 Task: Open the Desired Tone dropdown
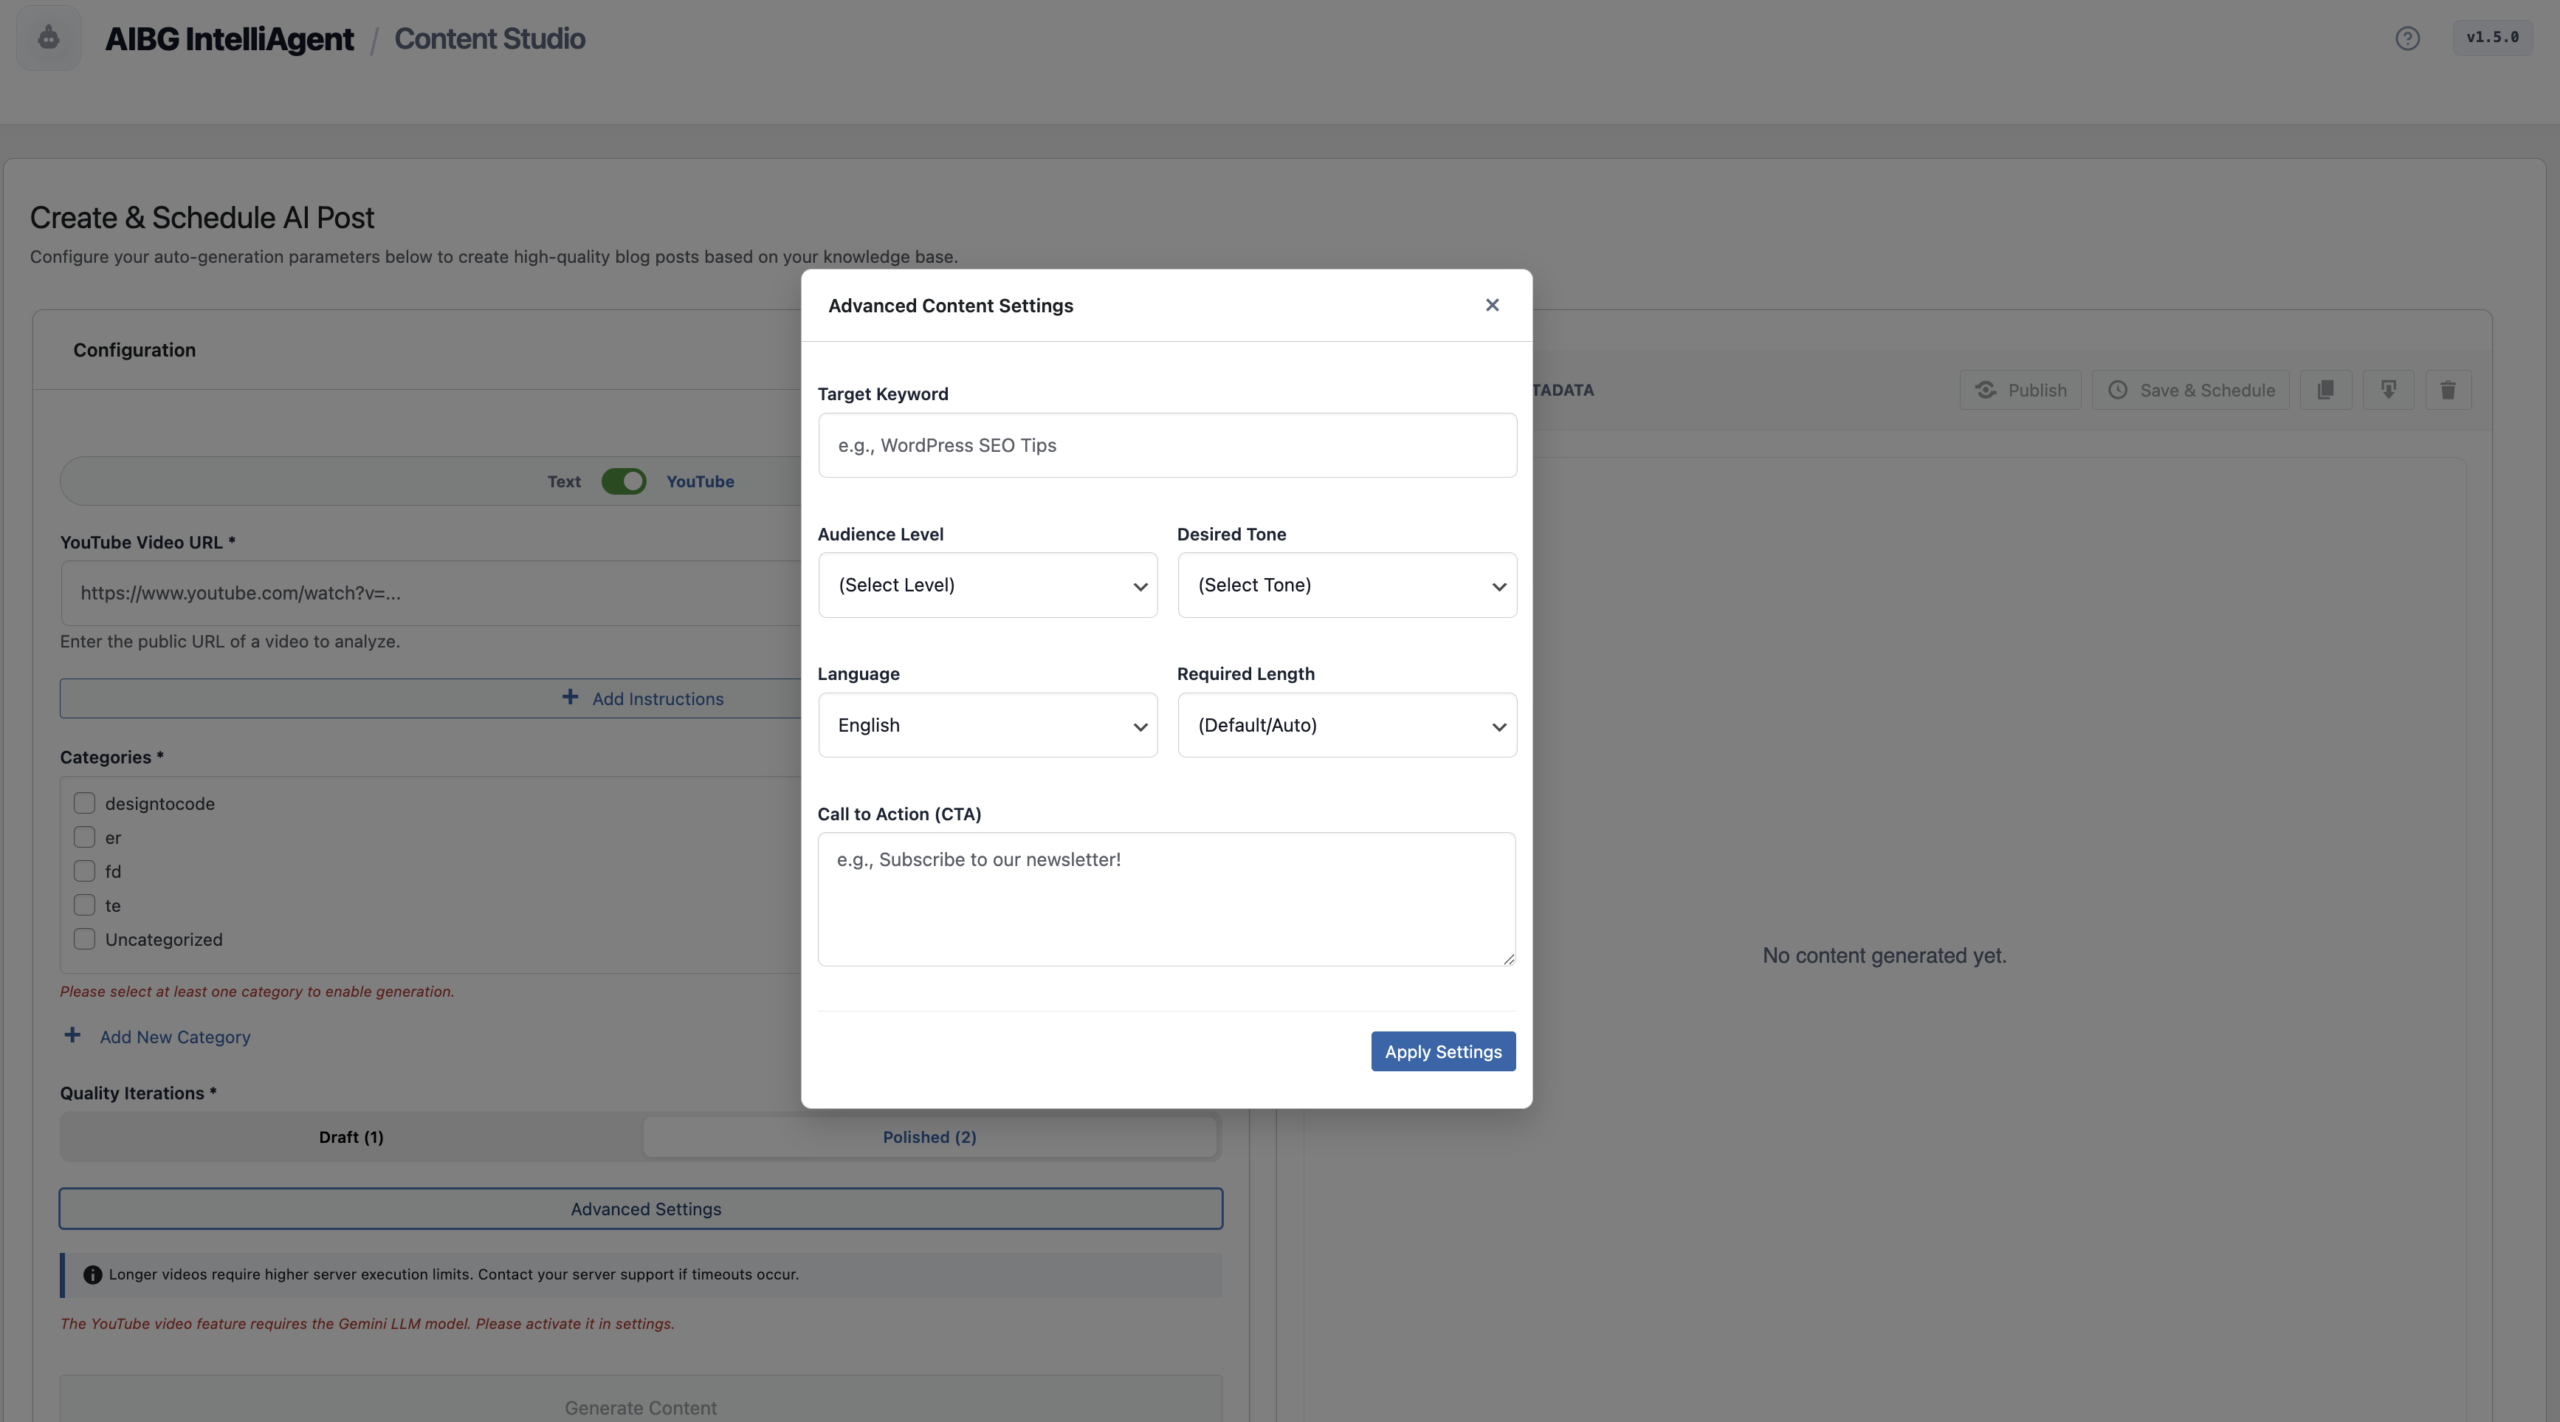coord(1347,585)
